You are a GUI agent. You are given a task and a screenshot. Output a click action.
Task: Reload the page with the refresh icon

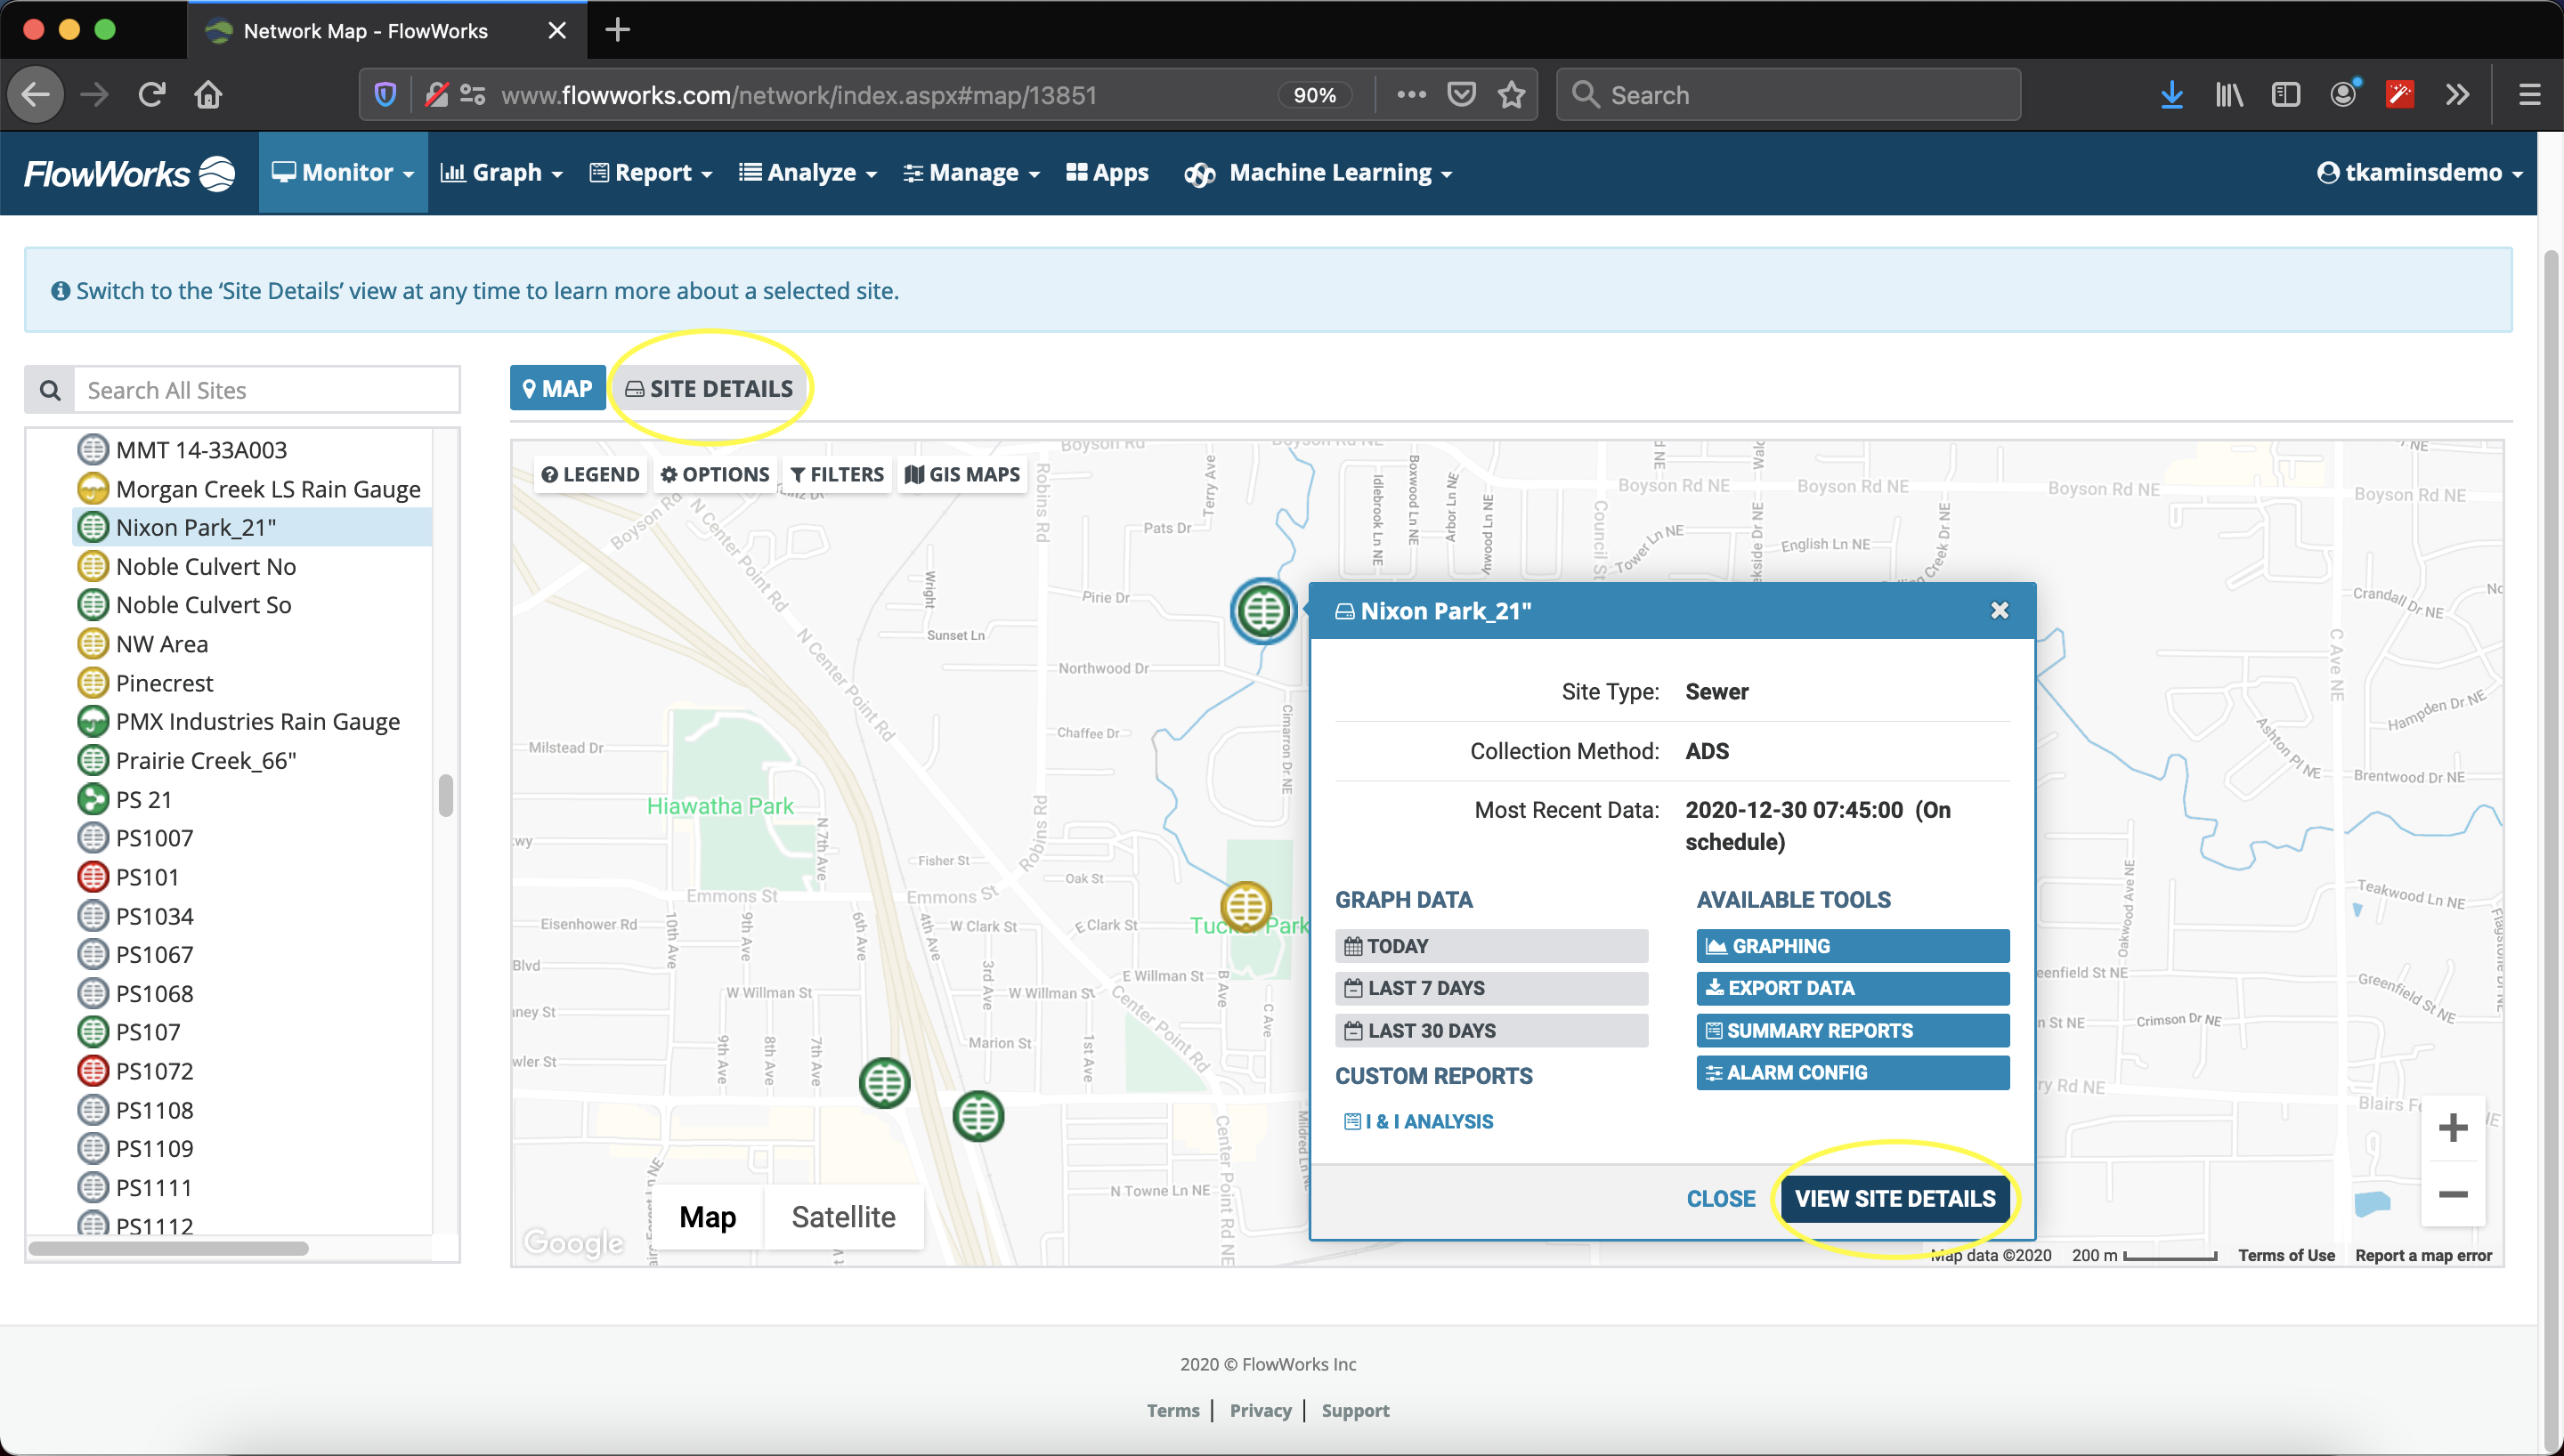[x=151, y=95]
